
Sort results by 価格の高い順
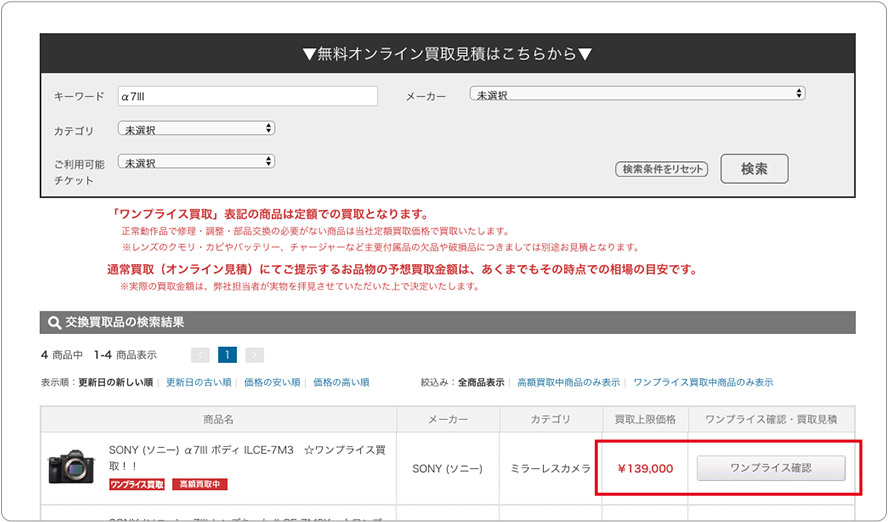click(341, 382)
